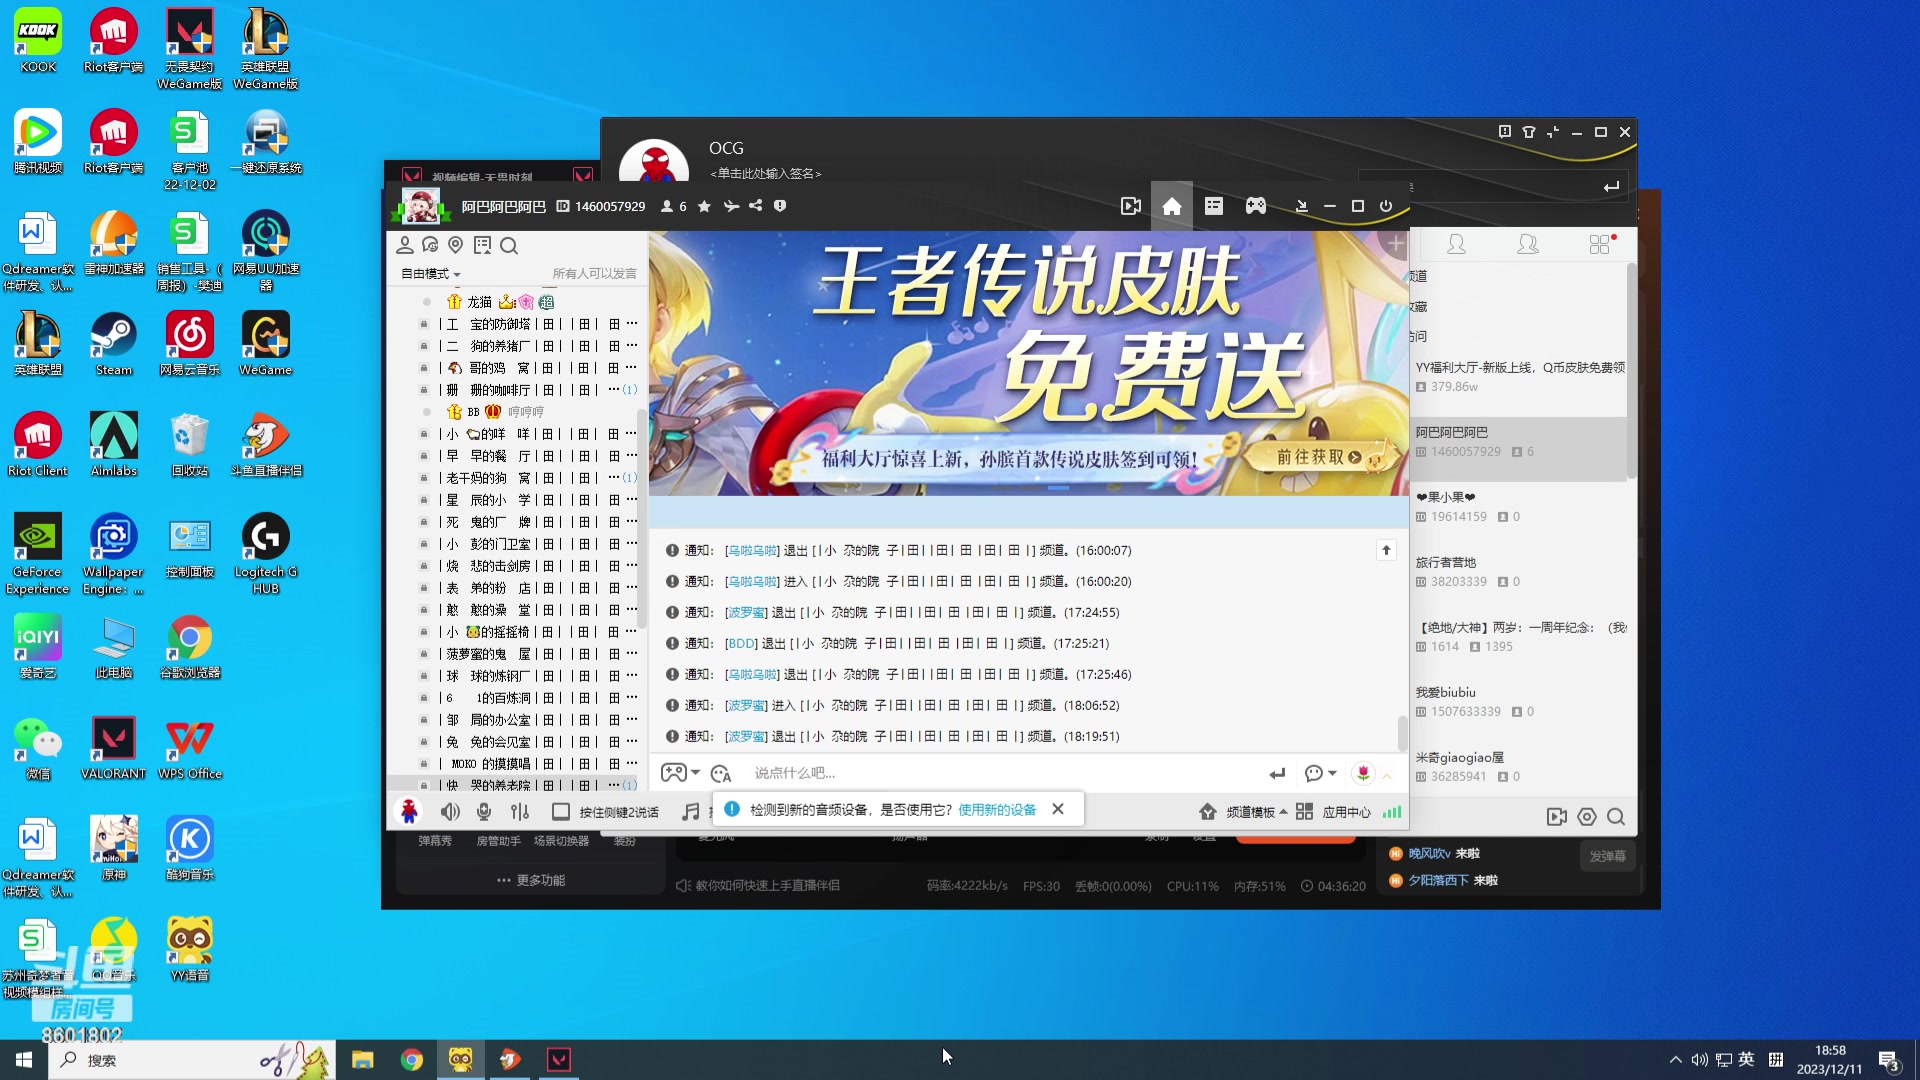Click the [波罗蜜] user link in 18:19:51 notice

coord(746,736)
